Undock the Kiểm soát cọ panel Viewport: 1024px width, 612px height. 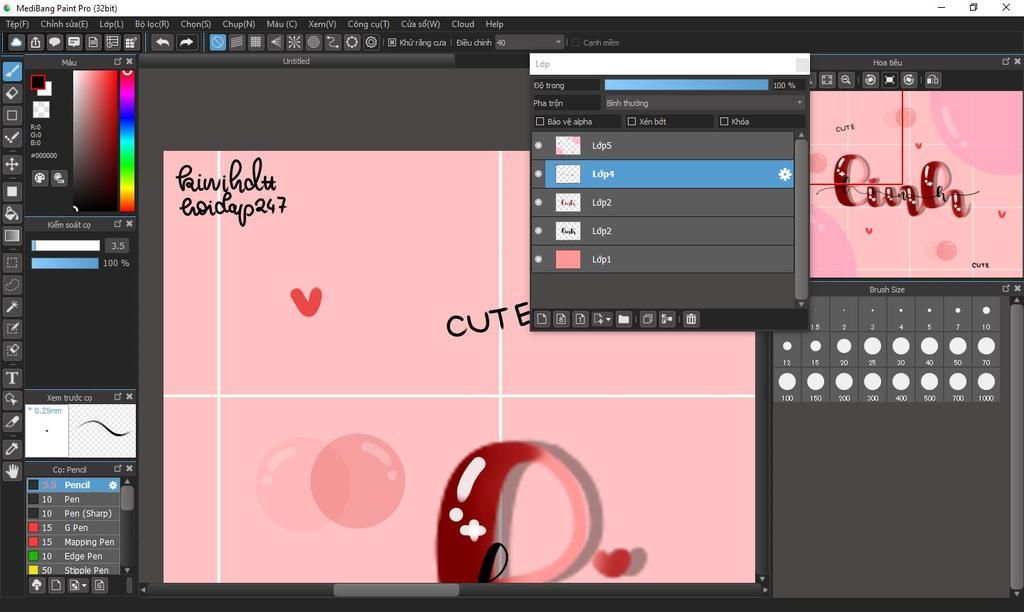point(118,224)
